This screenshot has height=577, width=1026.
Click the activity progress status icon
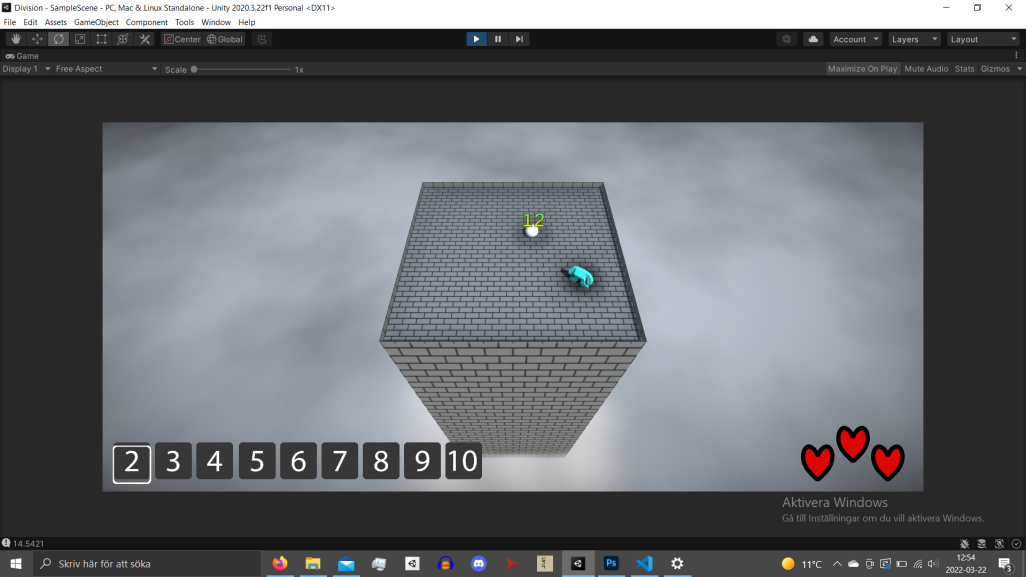coord(1016,544)
